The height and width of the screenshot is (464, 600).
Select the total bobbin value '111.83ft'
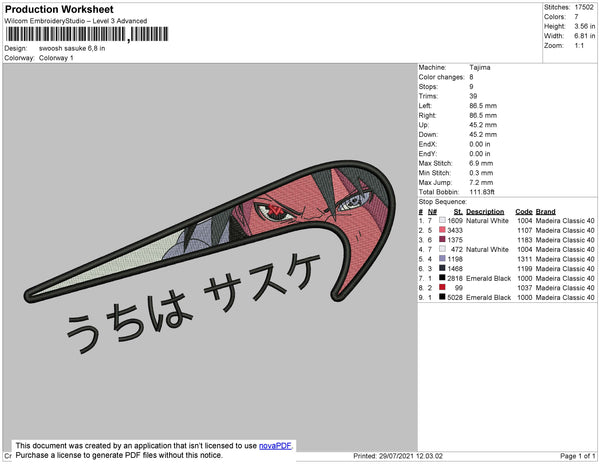[x=482, y=192]
